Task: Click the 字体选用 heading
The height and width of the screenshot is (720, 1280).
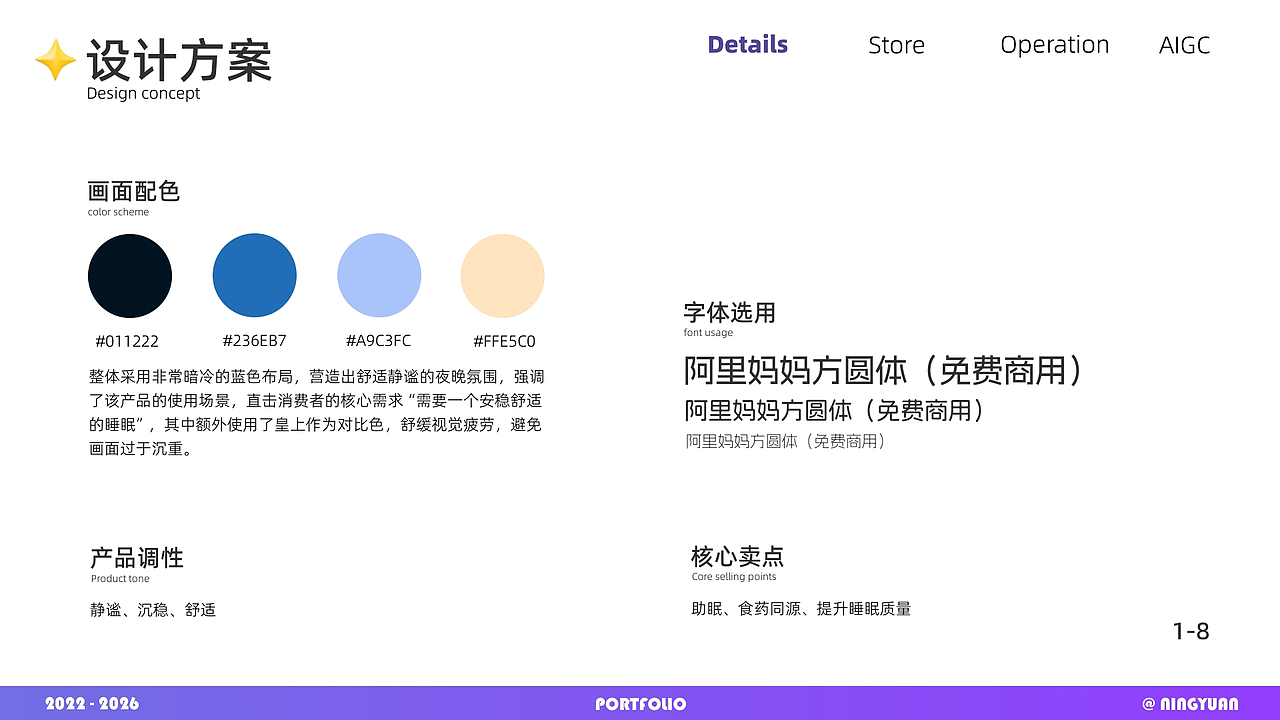Action: pyautogui.click(x=730, y=312)
